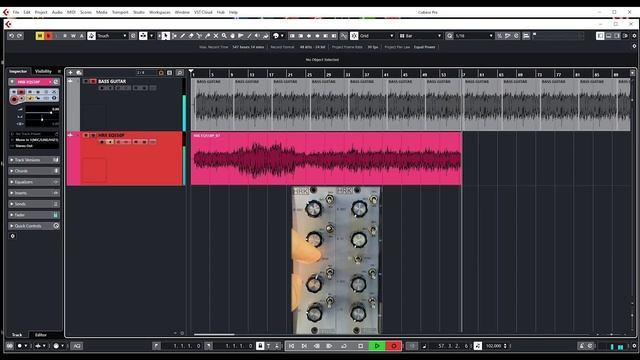
Task: Click the red Record transport button
Action: click(x=393, y=346)
